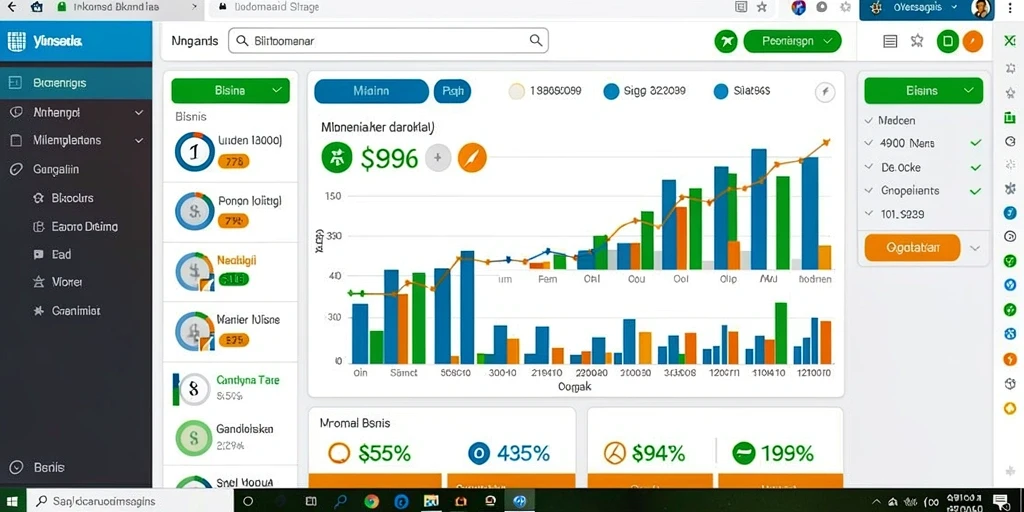Viewport: 1024px width, 512px height.
Task: Toggle the green check next to 4900 Nans
Action: (976, 143)
